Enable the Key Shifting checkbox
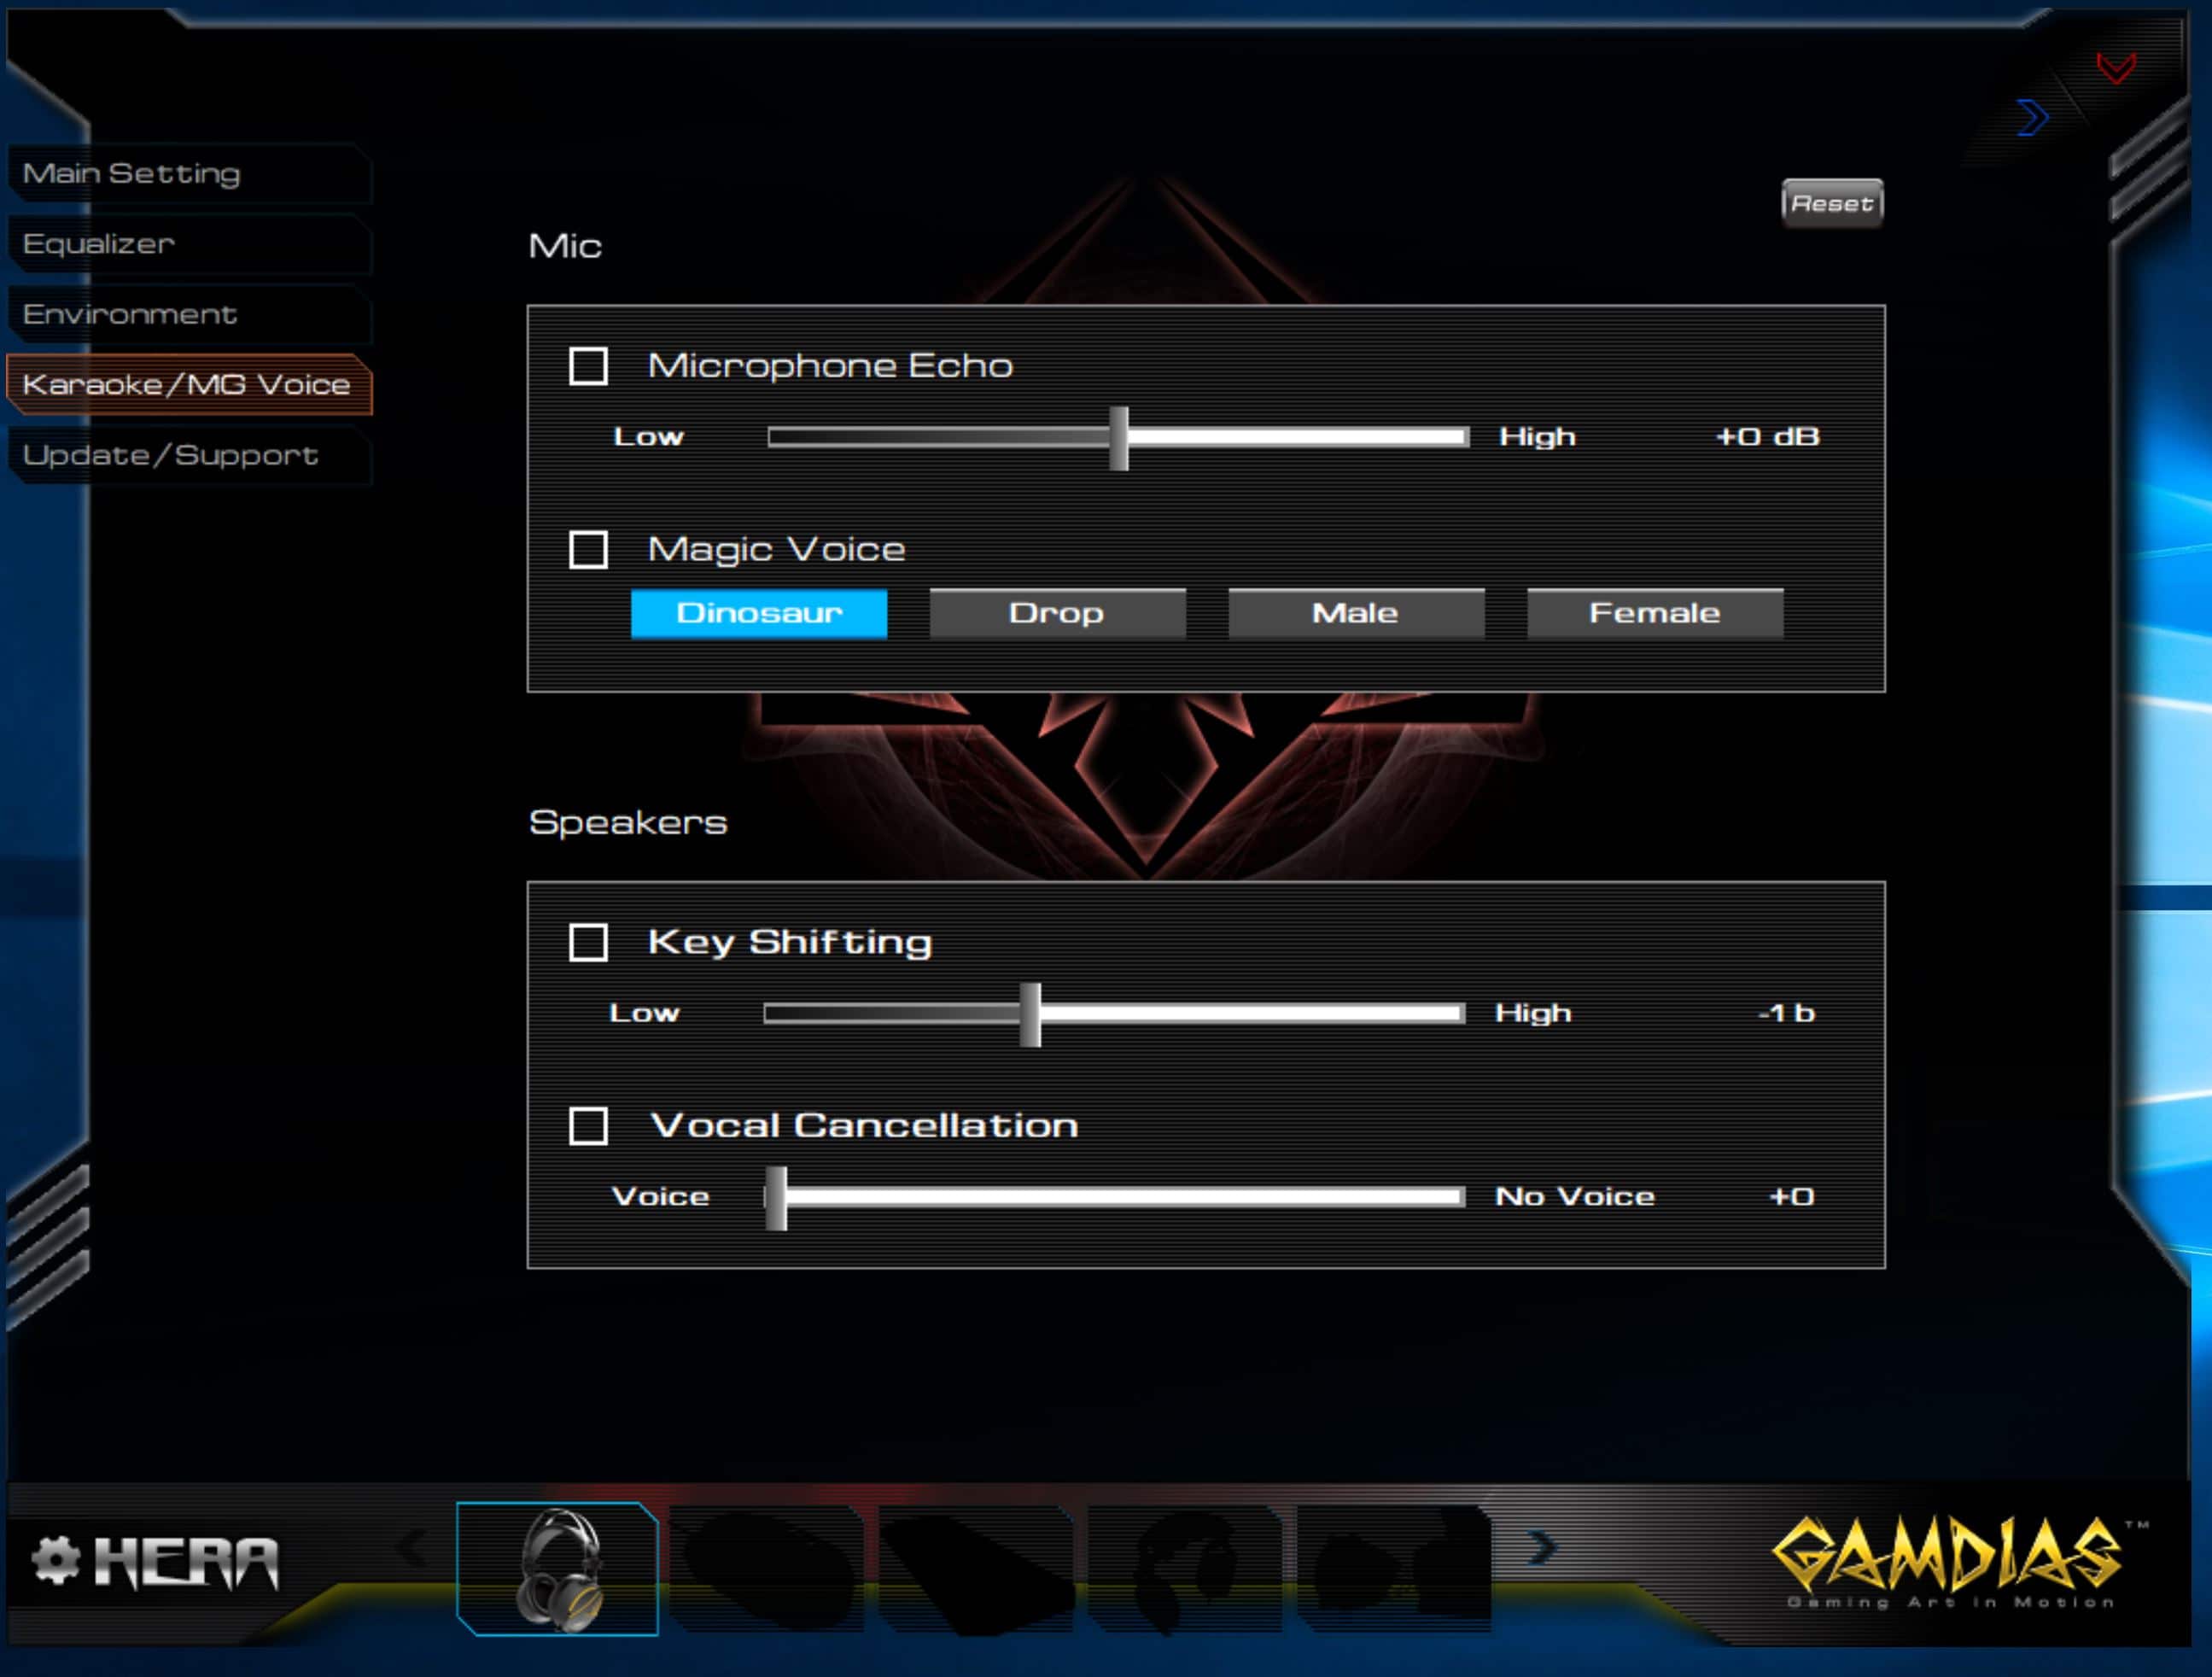This screenshot has height=1677, width=2212. click(588, 942)
